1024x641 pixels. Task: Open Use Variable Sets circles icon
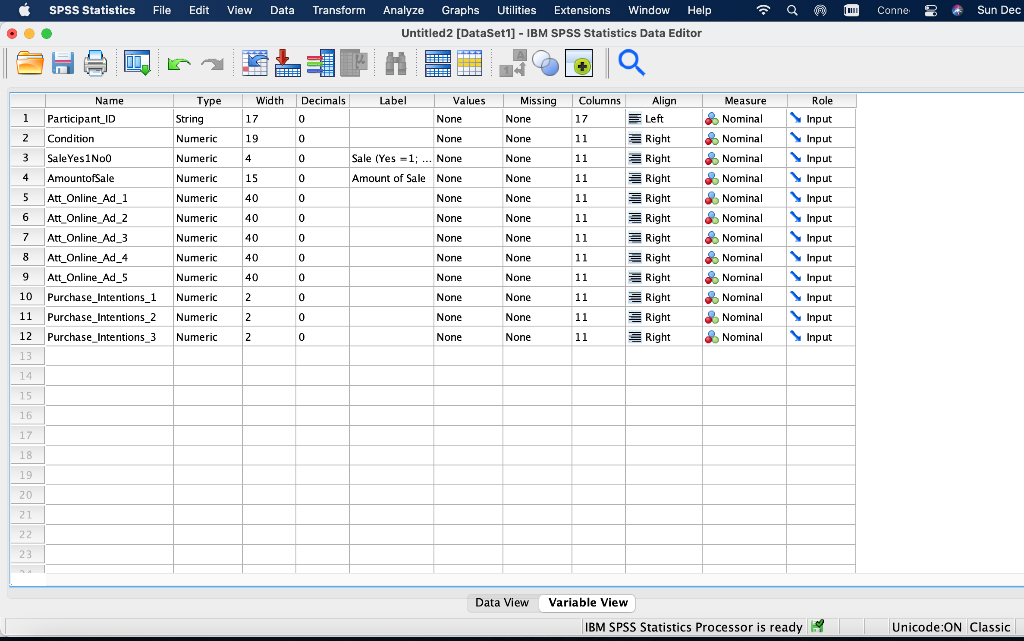(x=545, y=63)
